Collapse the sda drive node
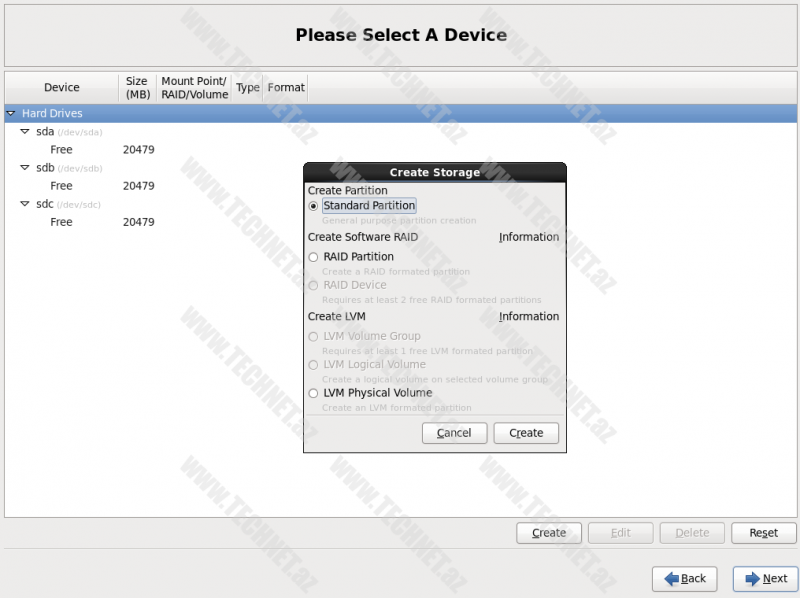The width and height of the screenshot is (800, 598). pos(25,132)
